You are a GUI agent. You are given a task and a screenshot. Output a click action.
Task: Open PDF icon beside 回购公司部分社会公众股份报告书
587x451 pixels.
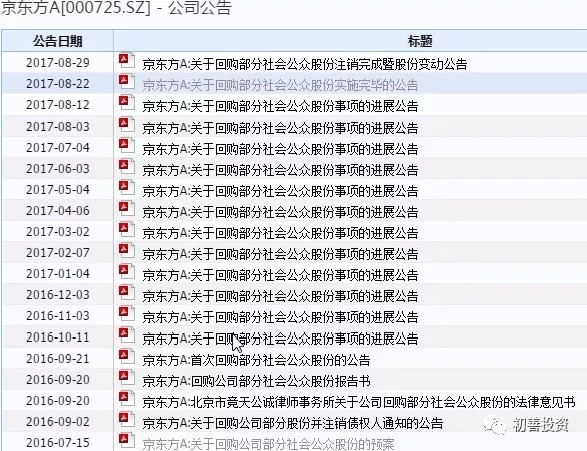click(127, 377)
